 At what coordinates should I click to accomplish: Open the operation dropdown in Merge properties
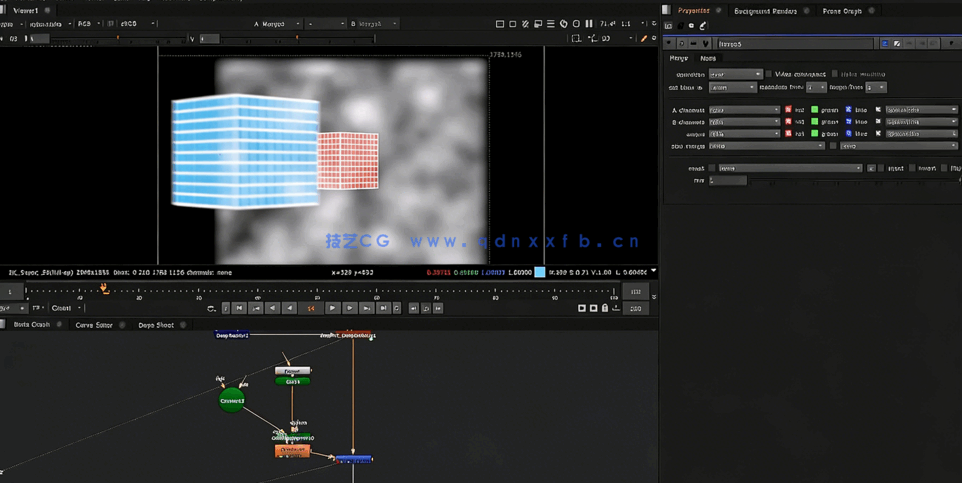(x=735, y=74)
